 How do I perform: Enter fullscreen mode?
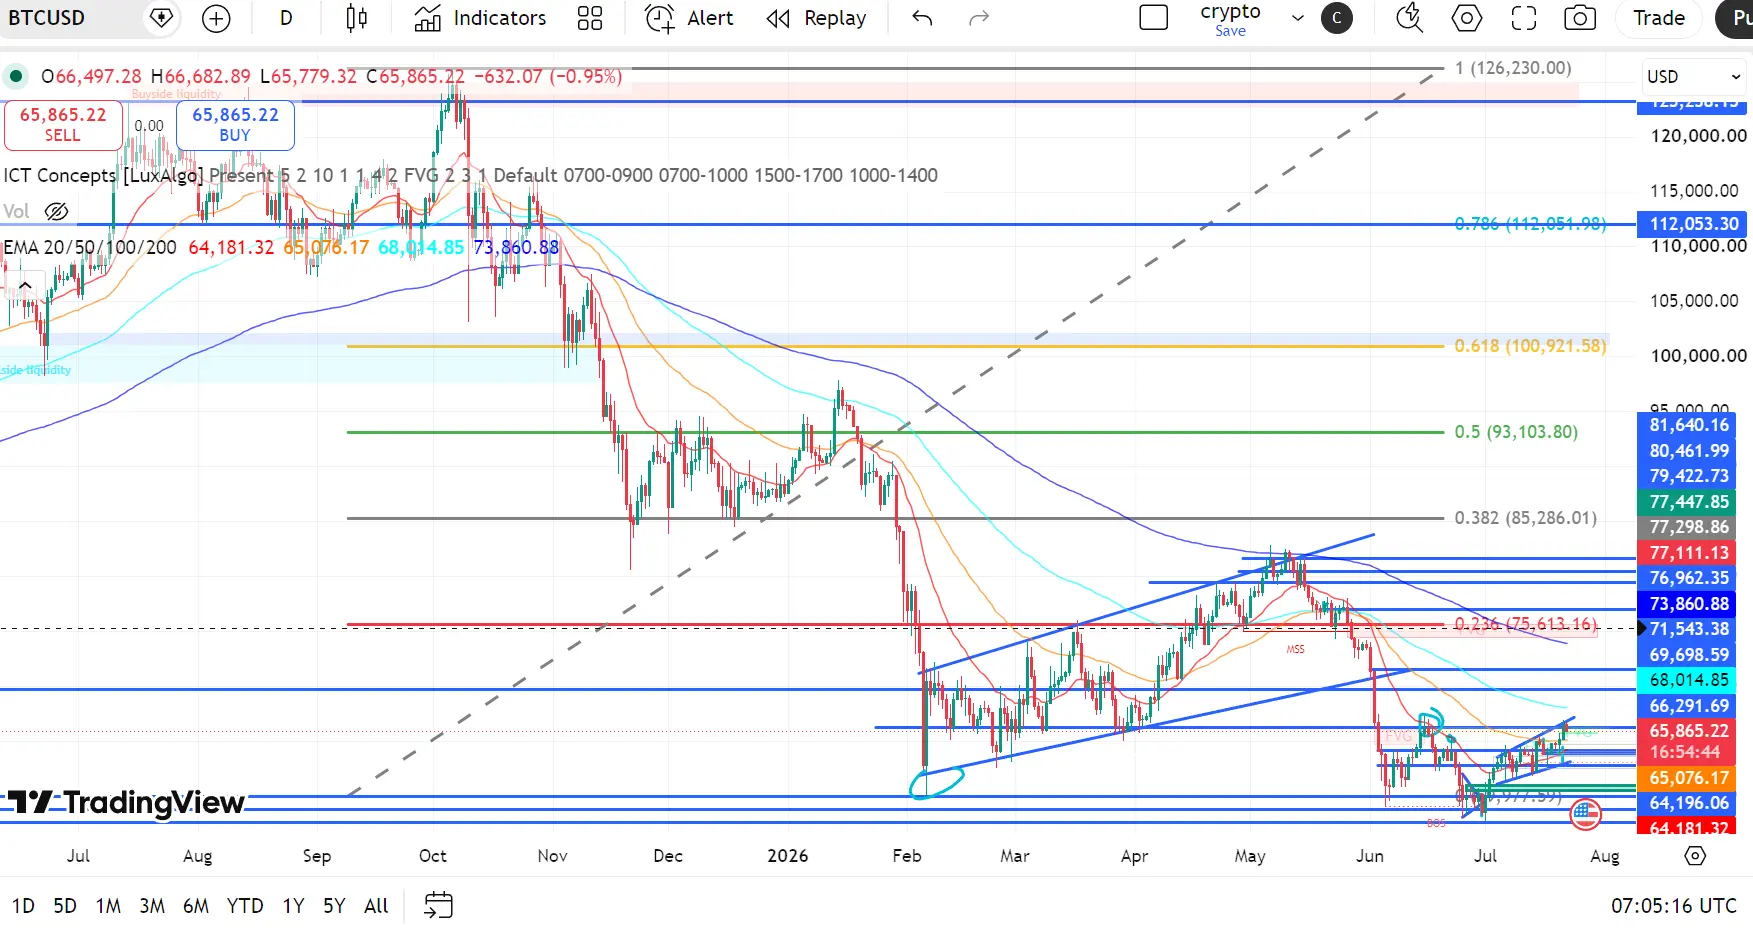tap(1524, 18)
